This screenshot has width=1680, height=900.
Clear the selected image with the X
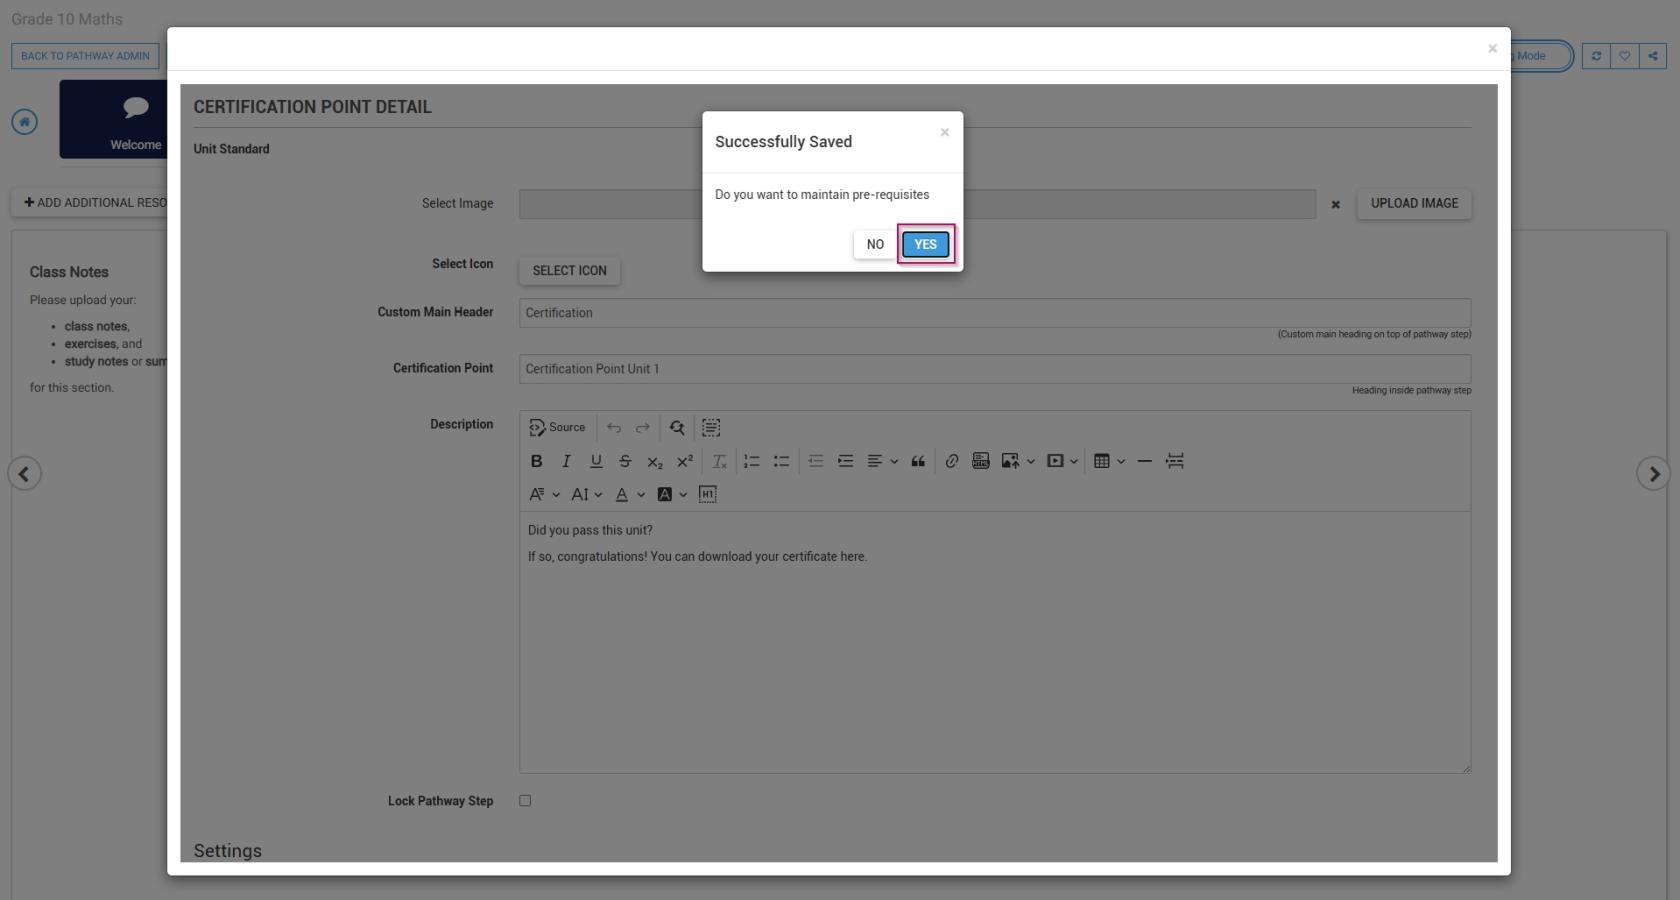[x=1335, y=204]
